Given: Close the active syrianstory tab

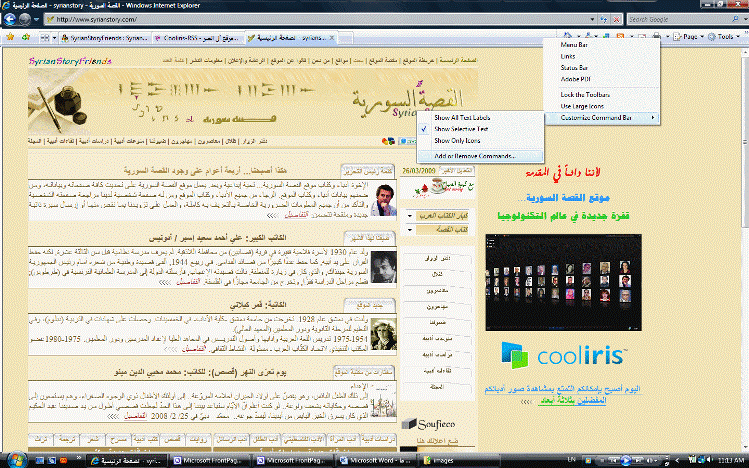Looking at the screenshot, I should coord(332,38).
